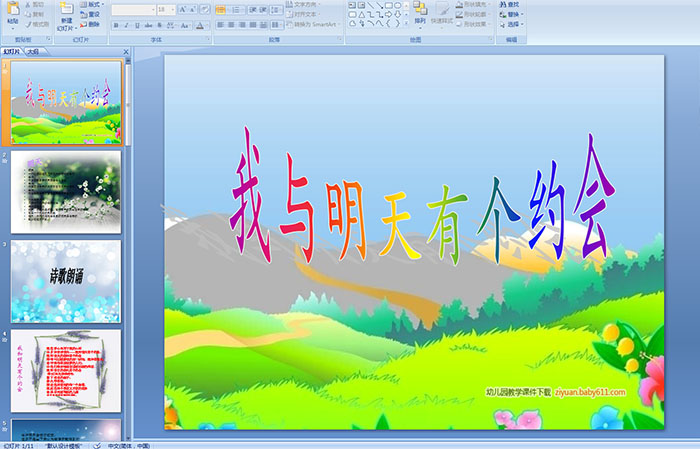Screen dimensions: 700x449
Task: Select the Format Painter (格式刷) tool
Action: [37, 24]
